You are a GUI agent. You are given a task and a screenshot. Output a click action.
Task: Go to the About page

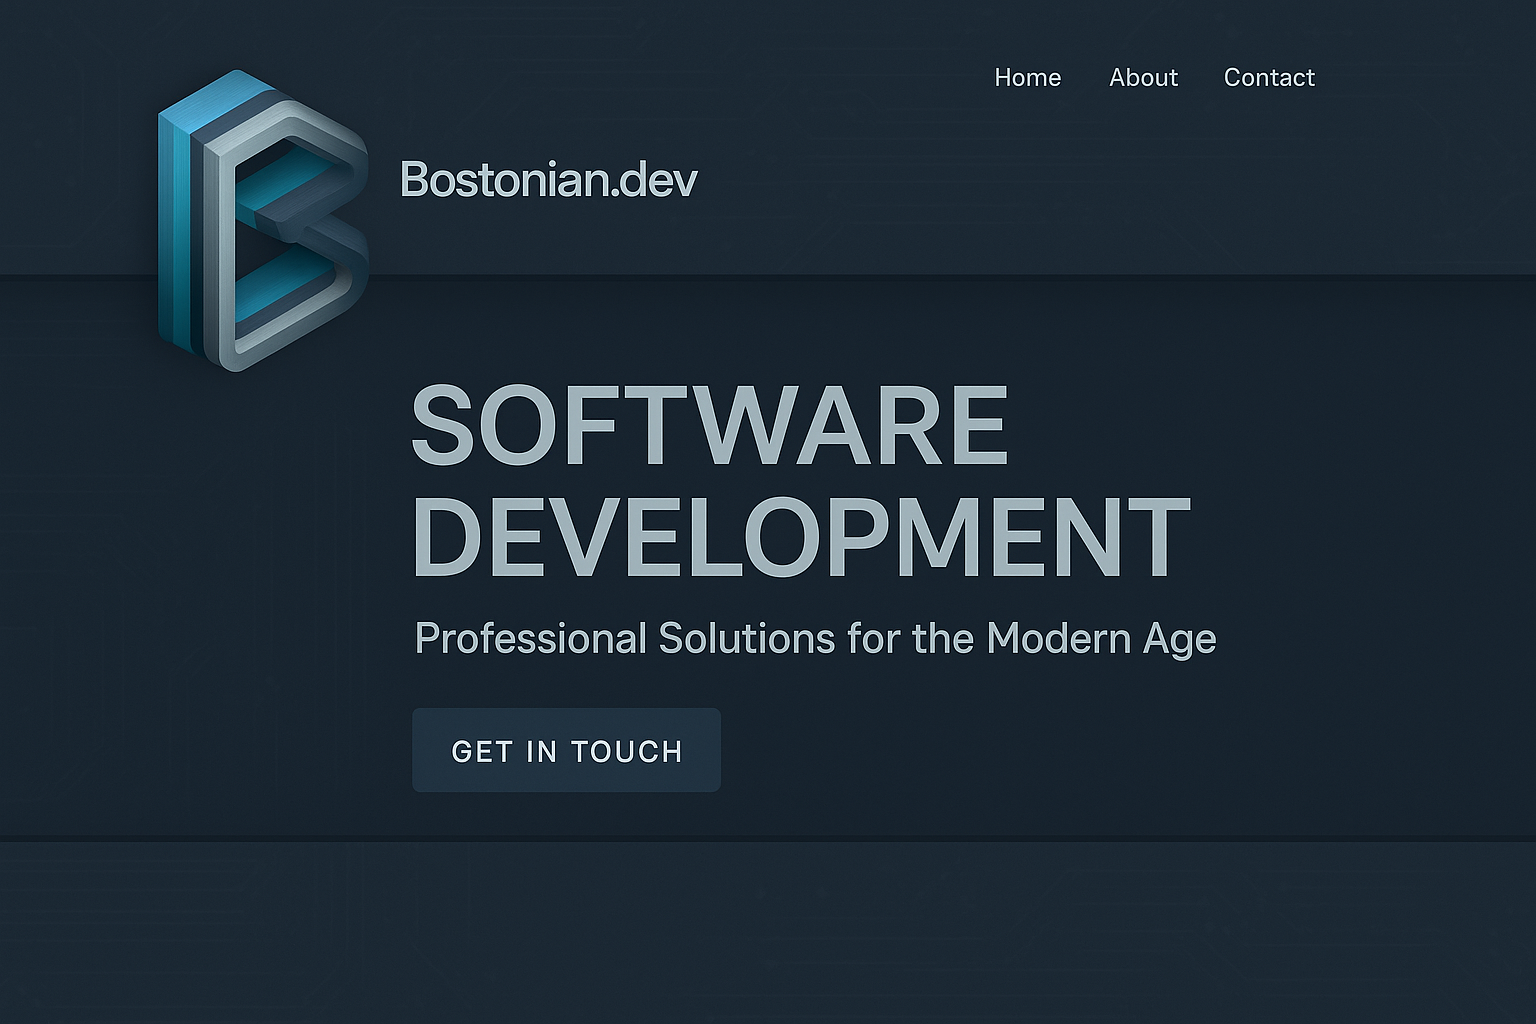pyautogui.click(x=1143, y=78)
